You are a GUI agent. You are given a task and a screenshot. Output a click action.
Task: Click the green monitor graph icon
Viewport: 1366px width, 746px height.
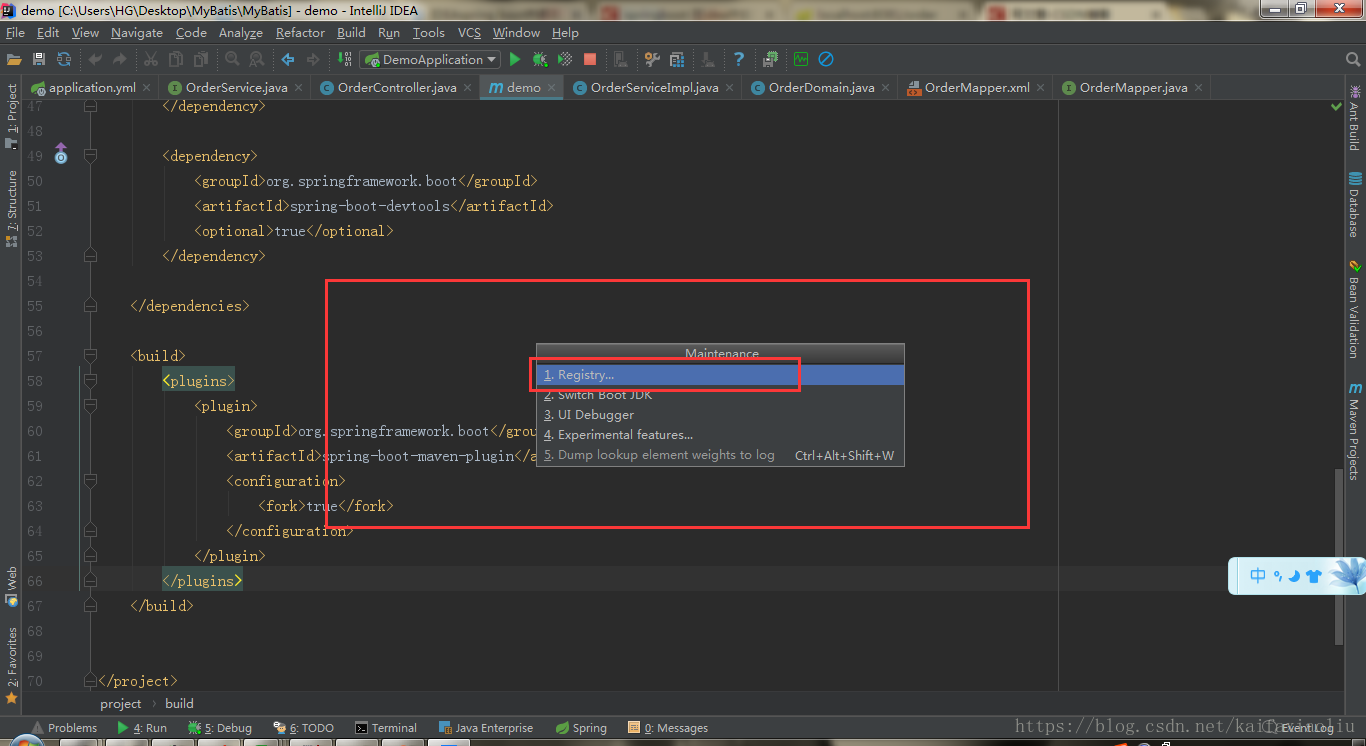pos(801,59)
